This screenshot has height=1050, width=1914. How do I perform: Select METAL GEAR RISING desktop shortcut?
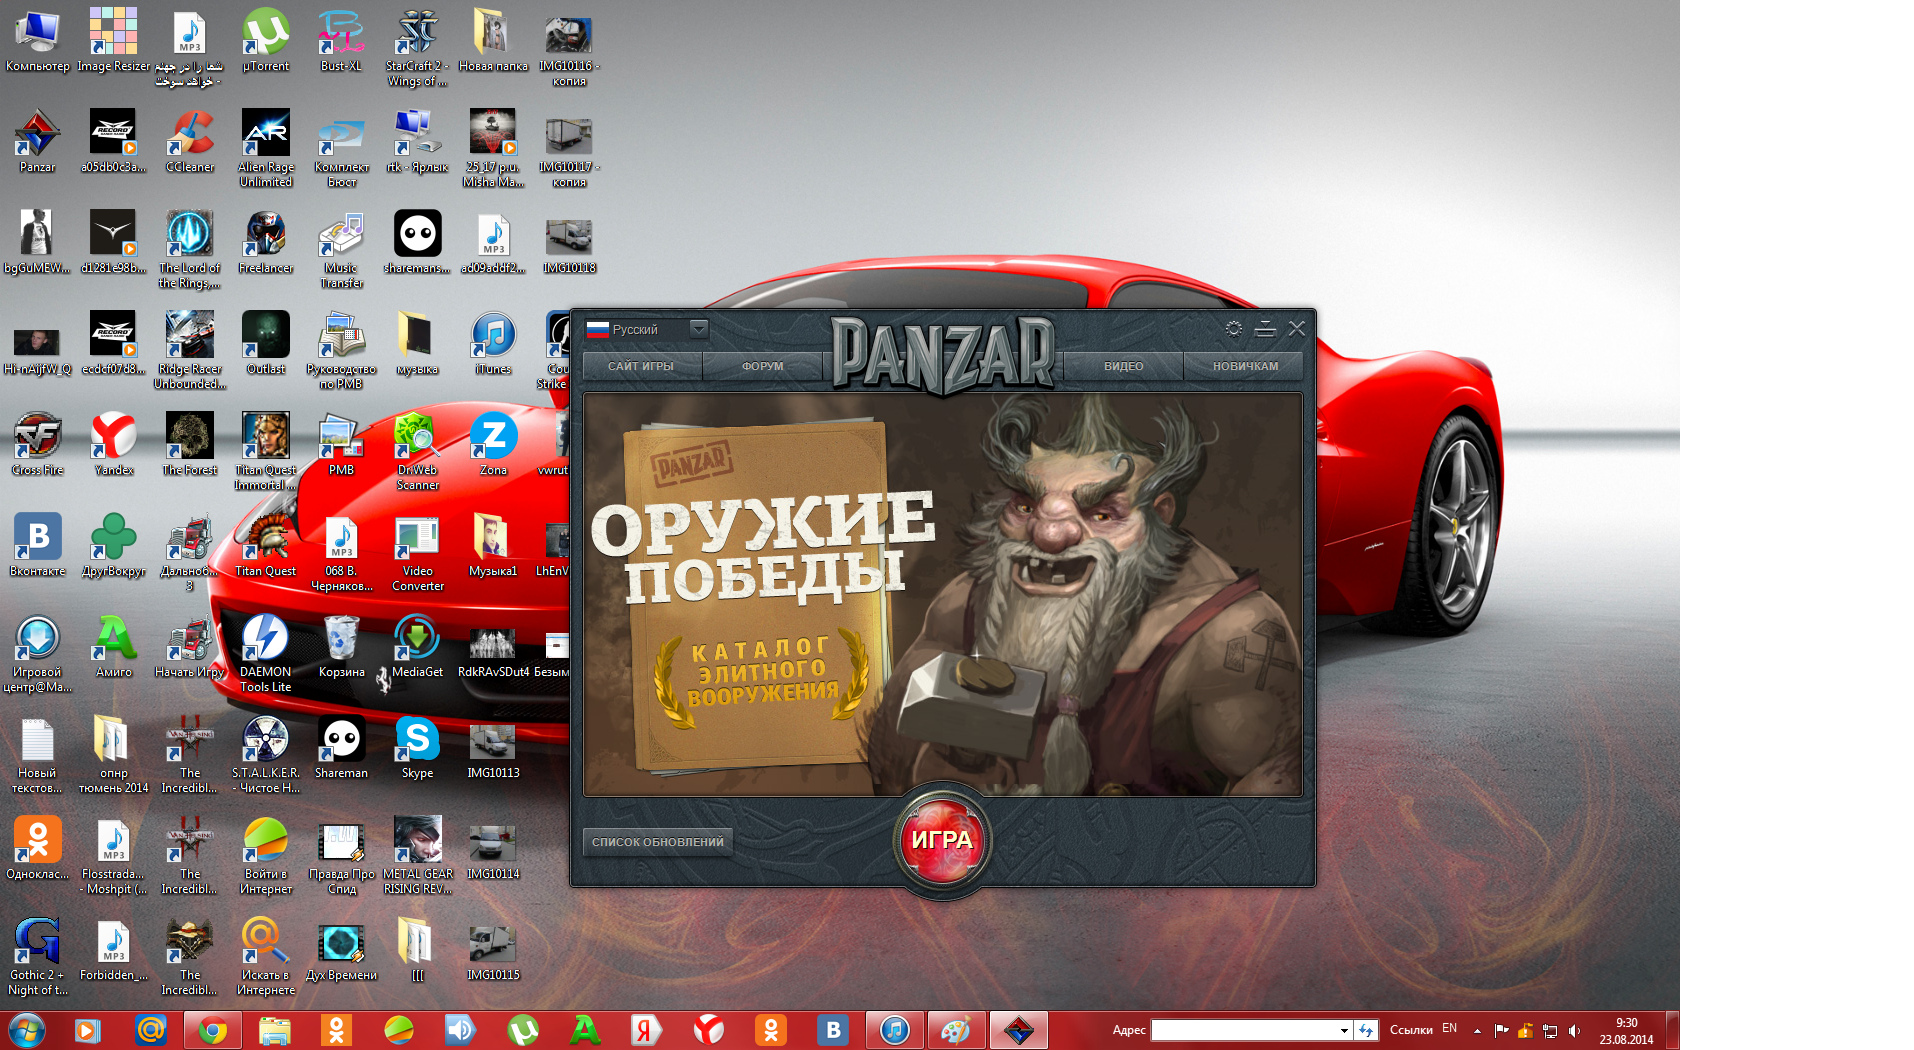click(417, 856)
